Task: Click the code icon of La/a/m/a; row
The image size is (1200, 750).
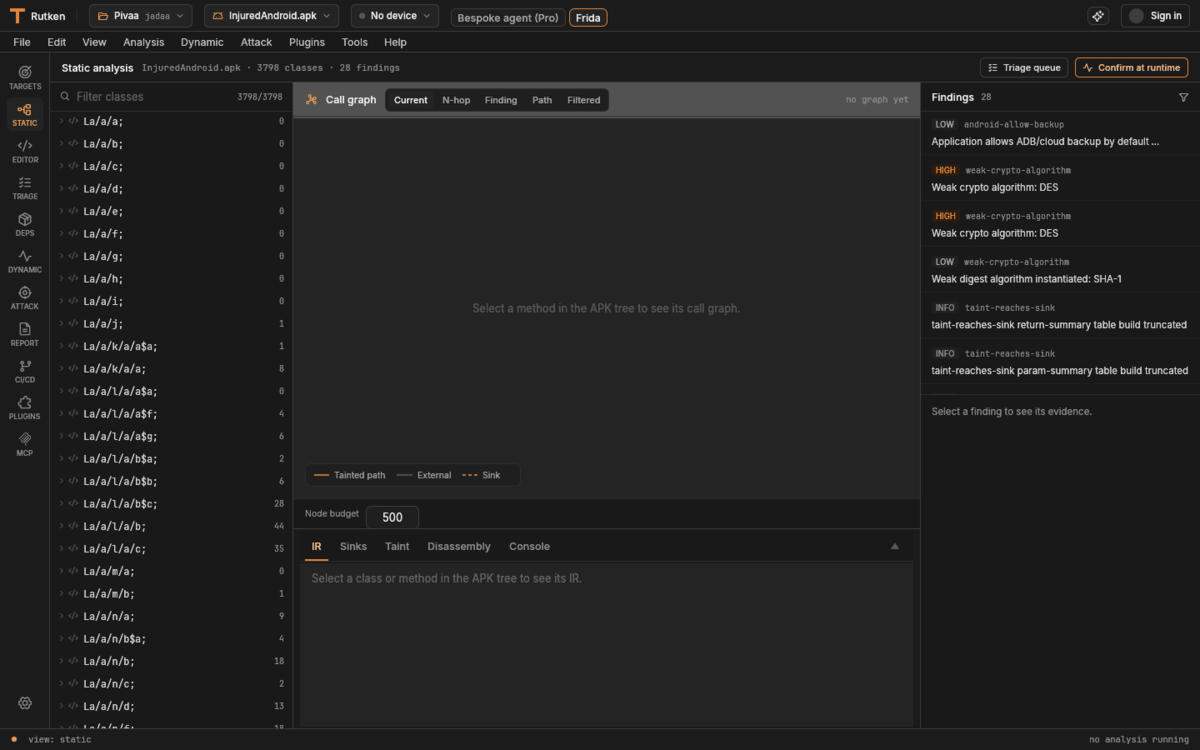Action: point(73,571)
